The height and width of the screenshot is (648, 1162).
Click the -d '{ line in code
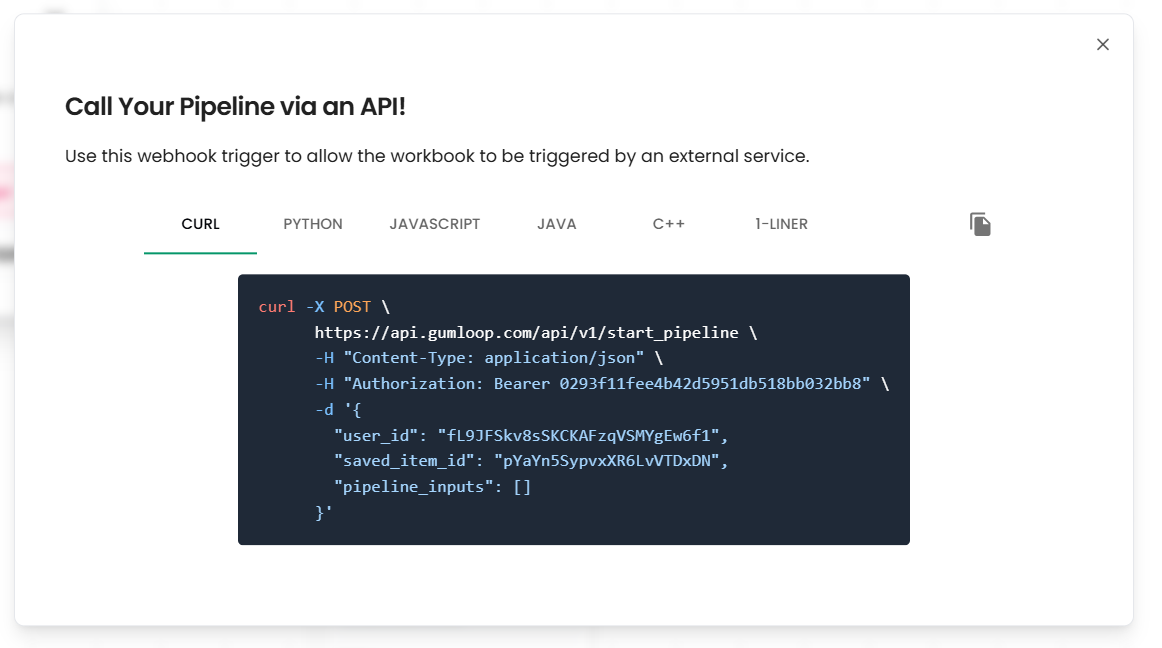pos(338,409)
